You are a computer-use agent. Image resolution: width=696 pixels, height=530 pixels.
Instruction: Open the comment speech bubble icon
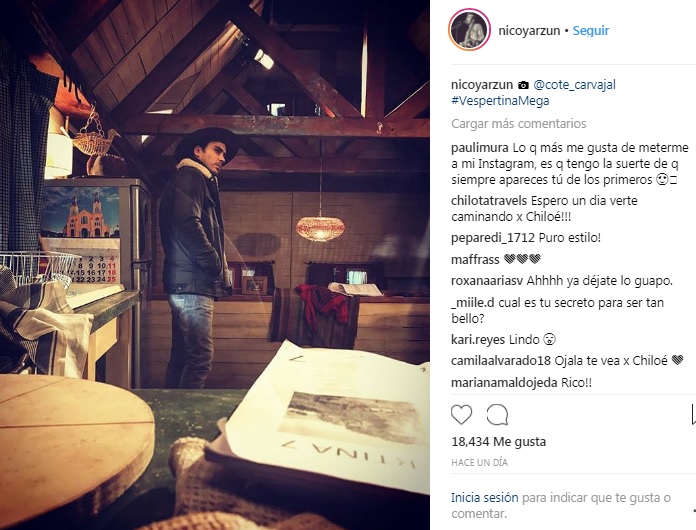[x=497, y=415]
